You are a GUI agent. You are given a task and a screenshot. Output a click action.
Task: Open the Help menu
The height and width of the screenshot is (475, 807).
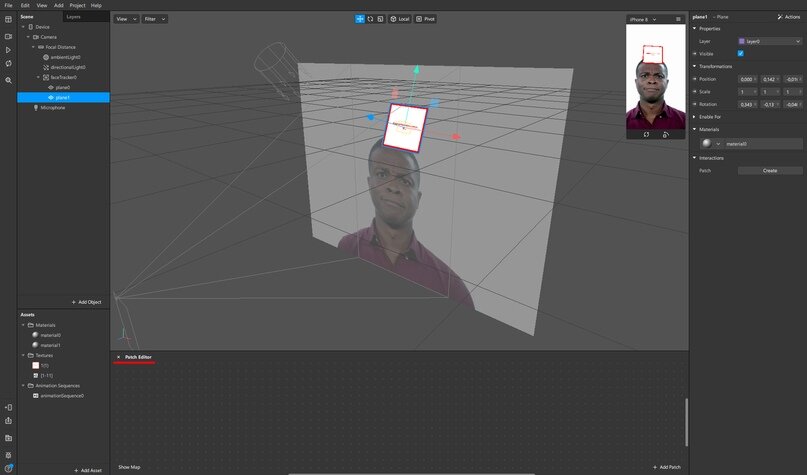(x=96, y=5)
